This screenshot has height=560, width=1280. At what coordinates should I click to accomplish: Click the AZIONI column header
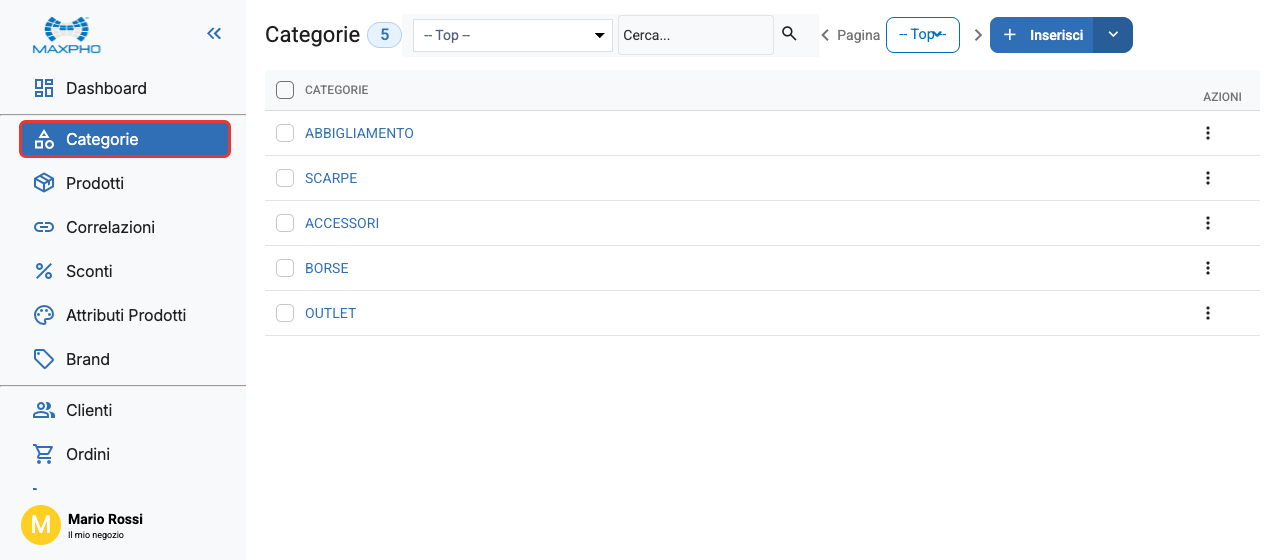1222,97
